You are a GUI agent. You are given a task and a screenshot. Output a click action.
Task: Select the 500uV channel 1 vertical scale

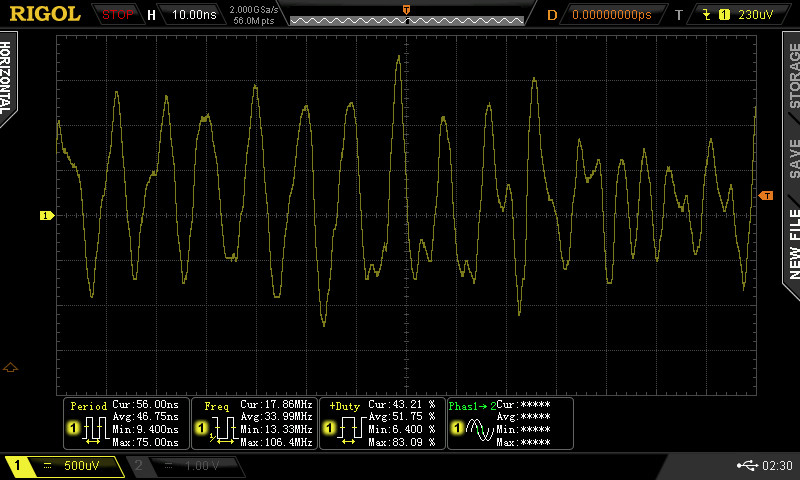[x=82, y=465]
